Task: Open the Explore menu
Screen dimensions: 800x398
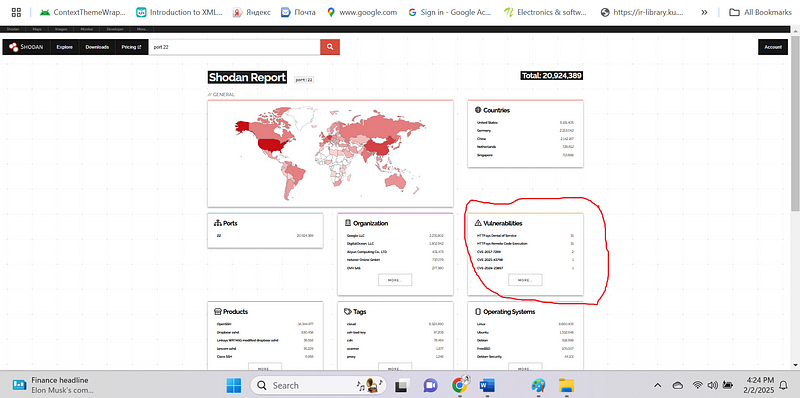Action: [x=65, y=47]
